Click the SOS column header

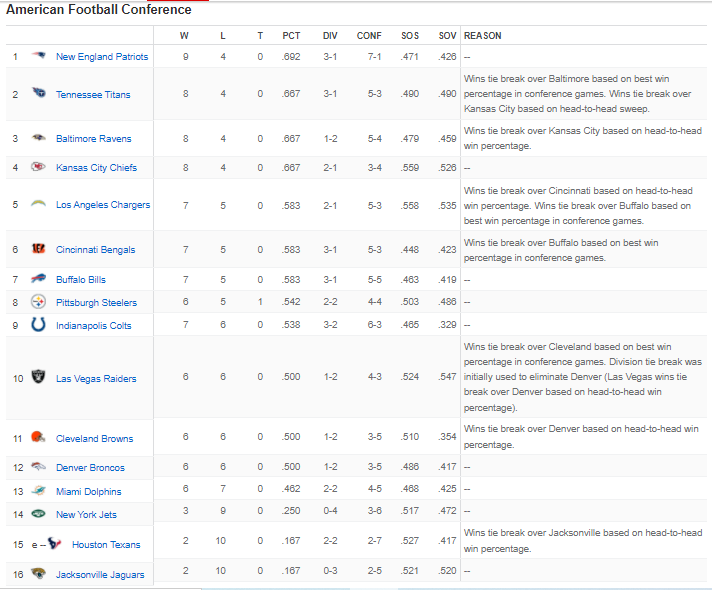tap(410, 36)
